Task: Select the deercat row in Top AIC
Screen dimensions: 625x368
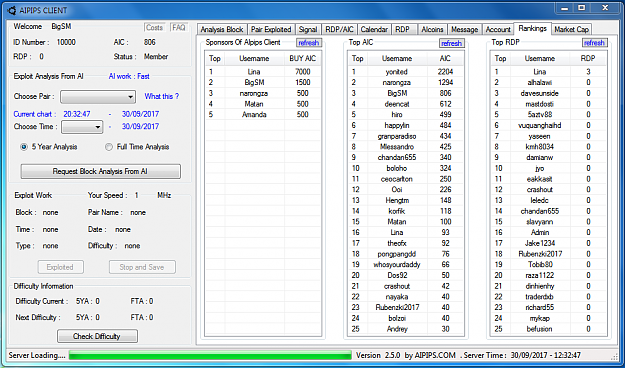Action: 406,104
